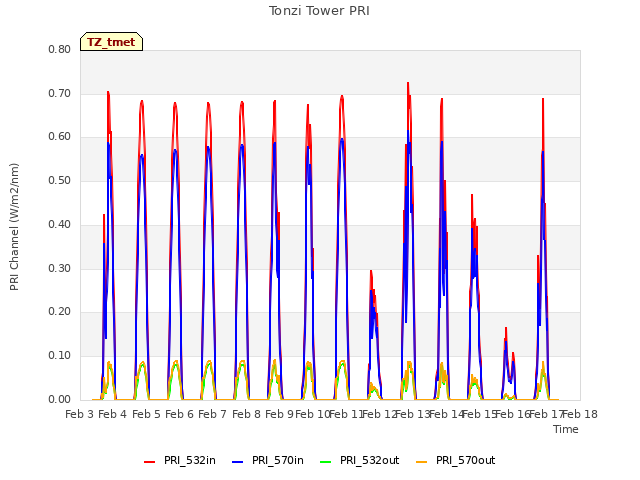The width and height of the screenshot is (640, 480).
Task: Click the 0.20 y-axis tick value
Action: point(60,311)
